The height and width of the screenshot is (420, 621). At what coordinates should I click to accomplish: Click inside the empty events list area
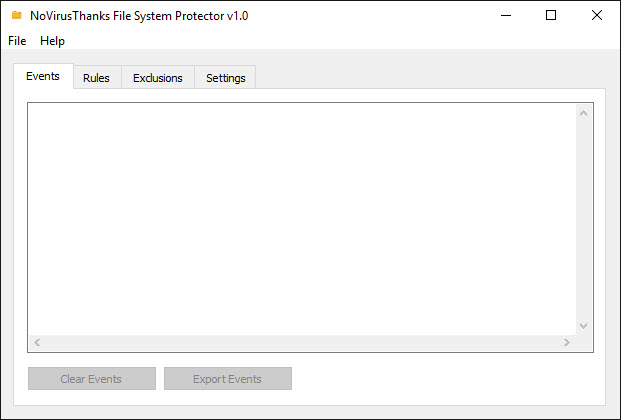tap(302, 220)
